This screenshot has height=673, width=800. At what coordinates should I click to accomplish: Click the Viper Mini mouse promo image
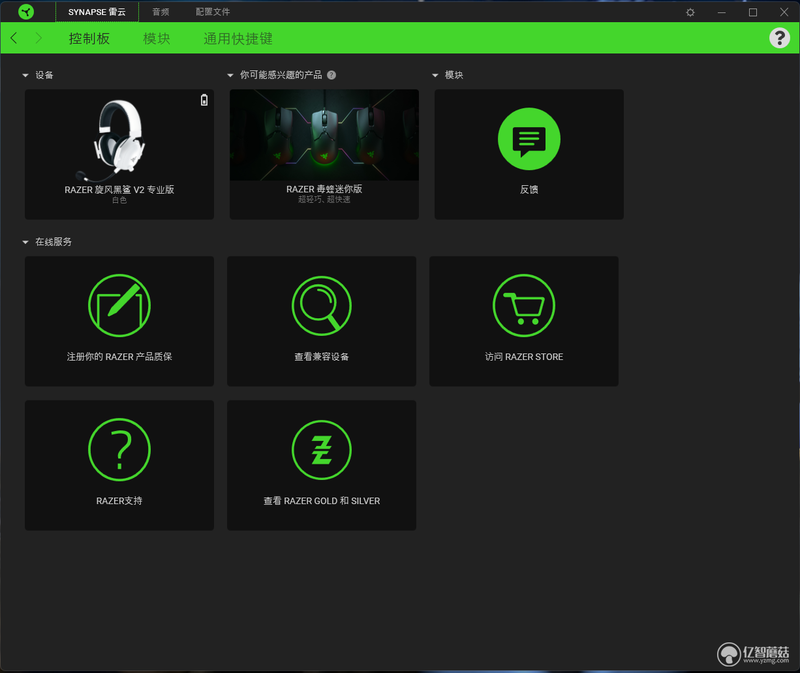pyautogui.click(x=324, y=135)
